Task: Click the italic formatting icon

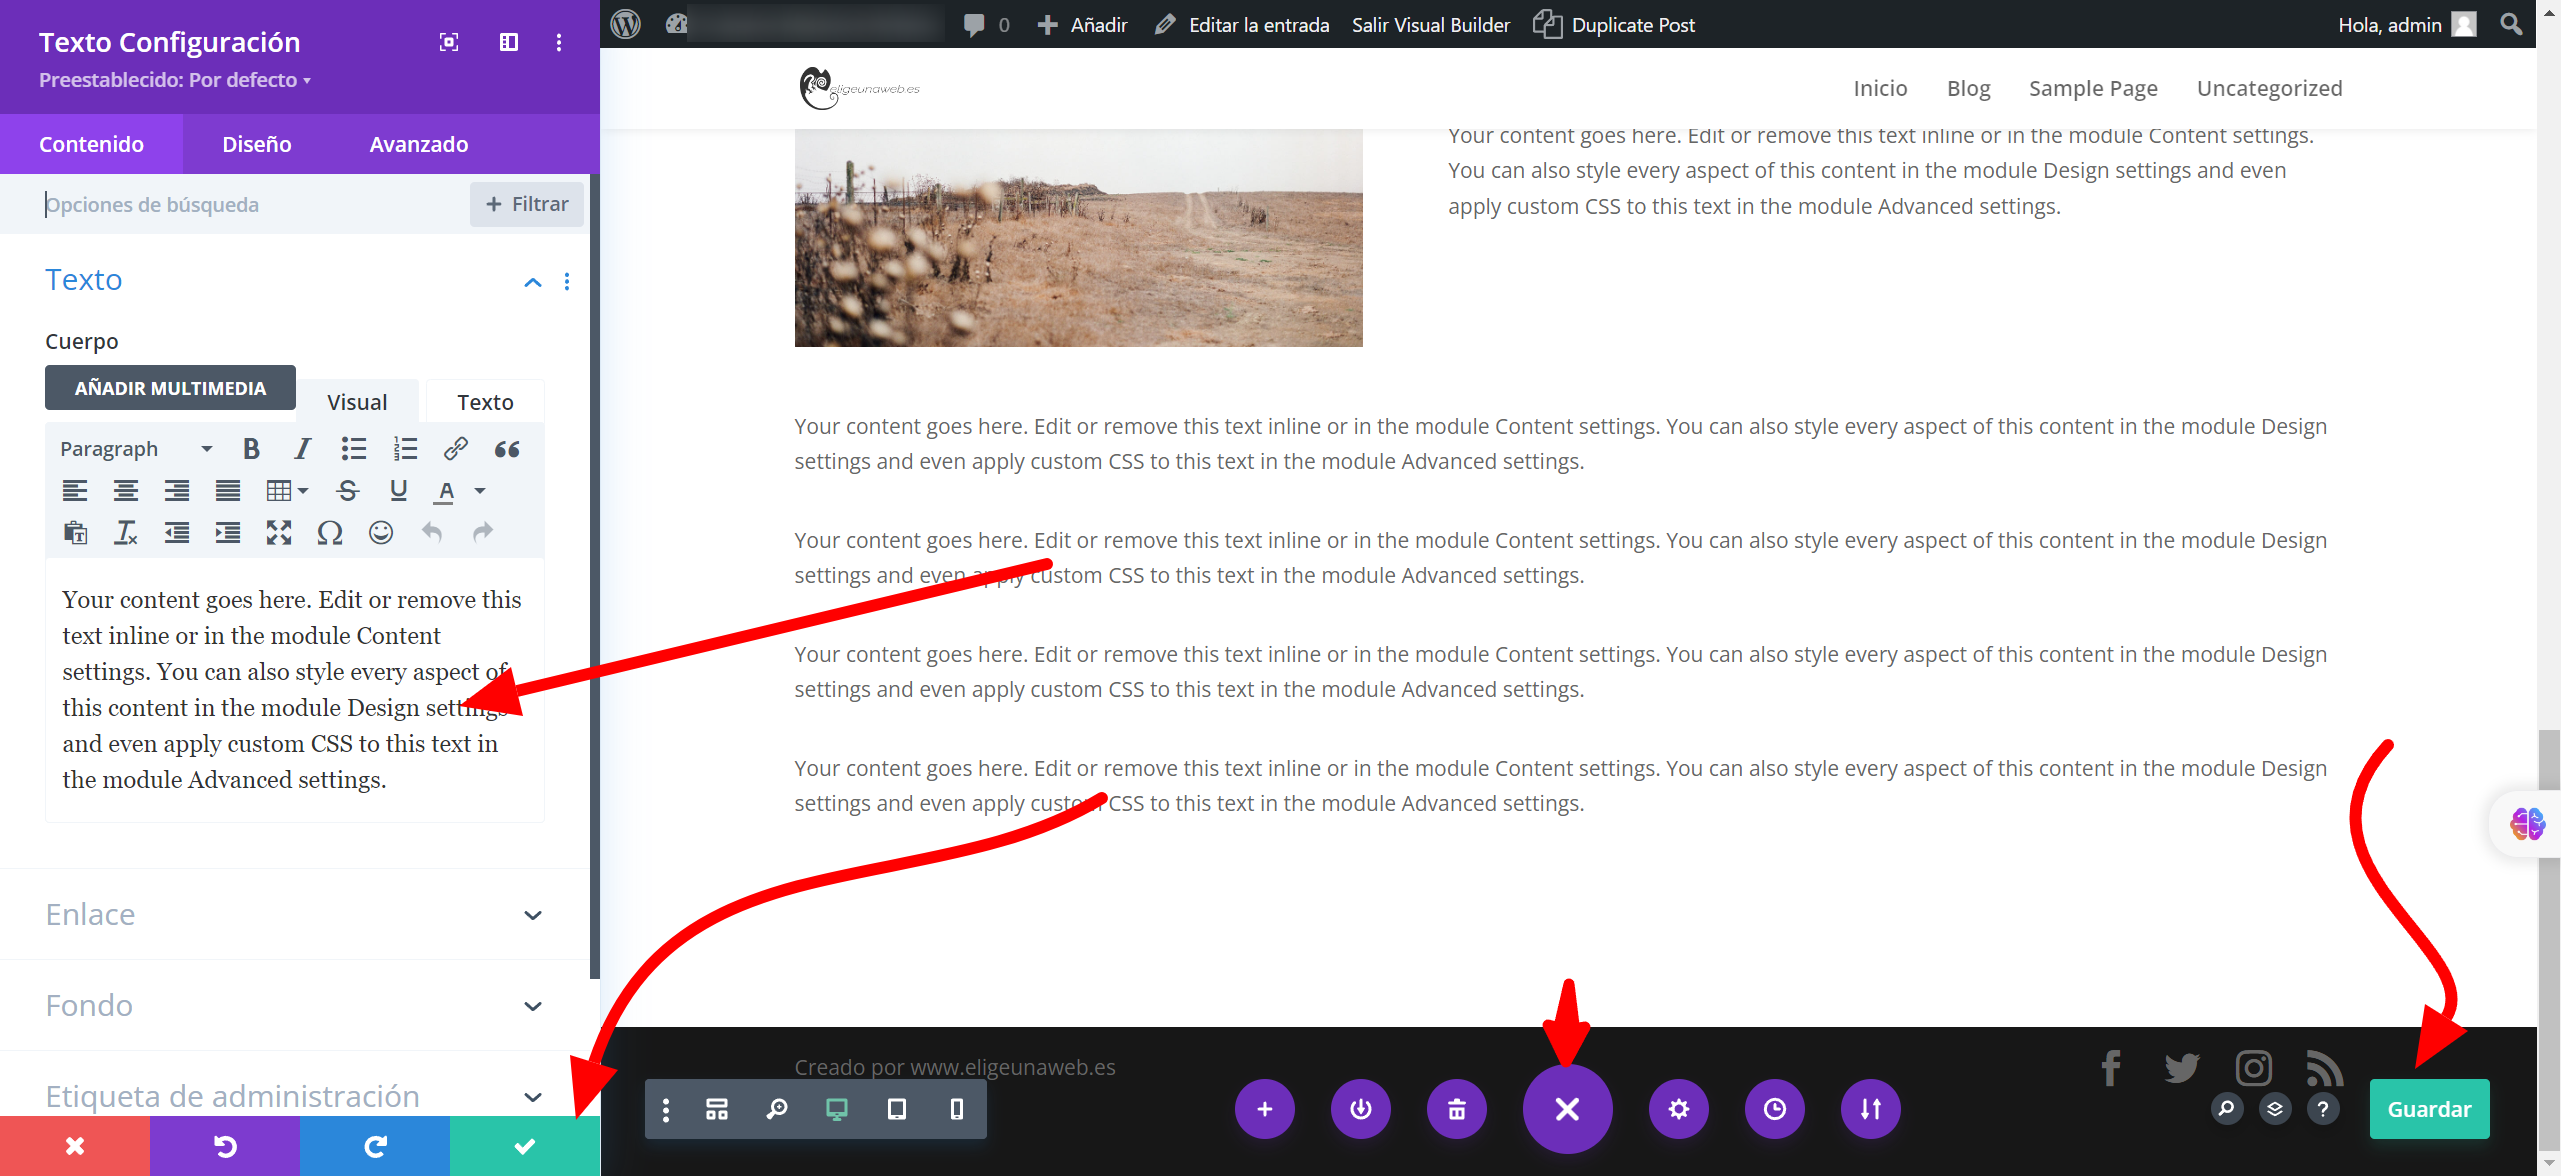Action: [302, 449]
